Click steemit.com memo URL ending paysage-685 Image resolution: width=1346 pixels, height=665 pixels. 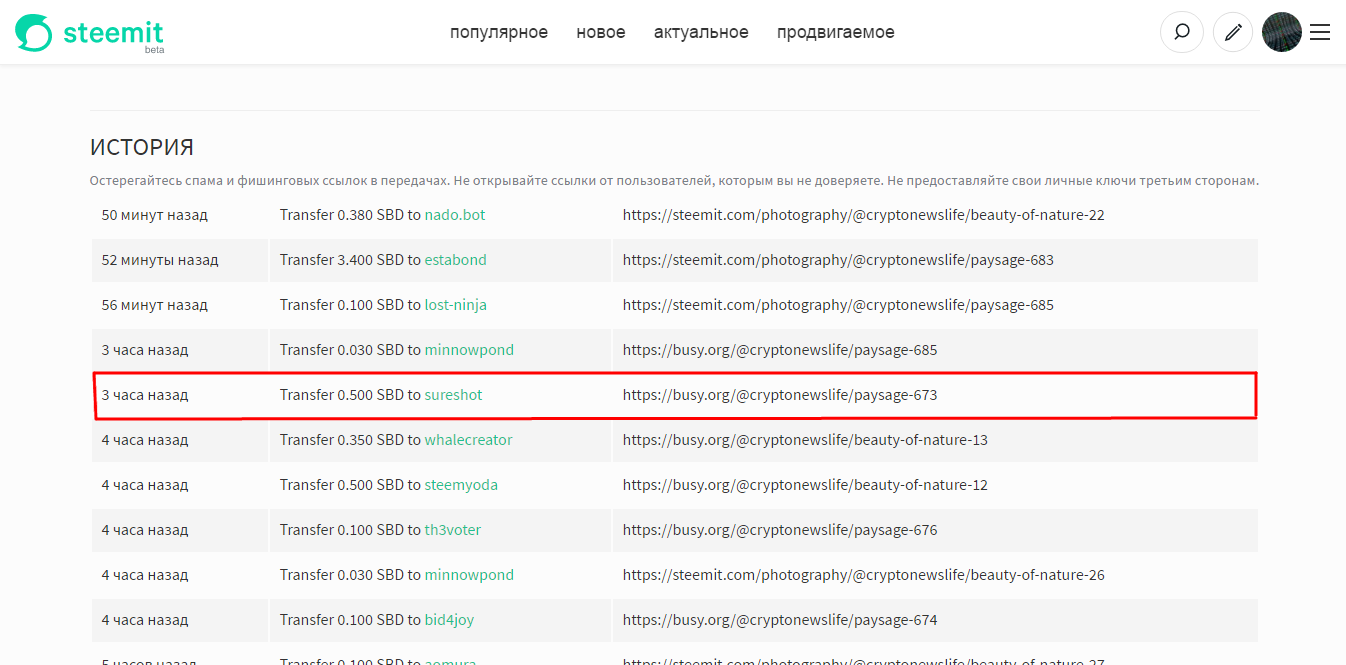click(x=838, y=305)
